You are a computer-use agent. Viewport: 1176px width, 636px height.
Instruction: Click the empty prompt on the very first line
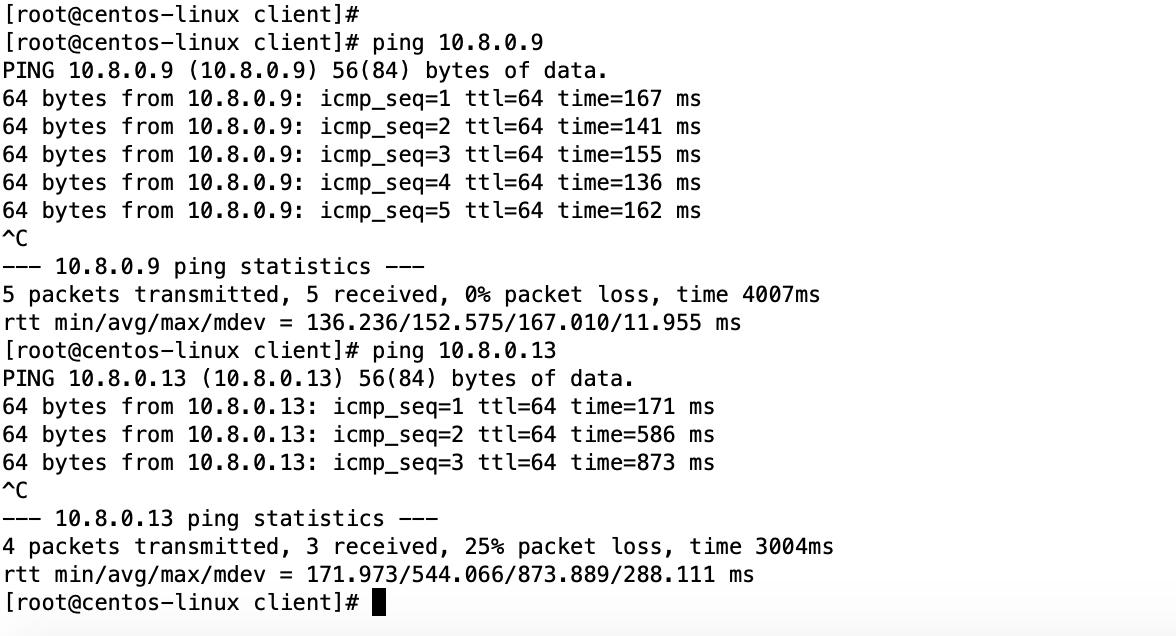[180, 15]
